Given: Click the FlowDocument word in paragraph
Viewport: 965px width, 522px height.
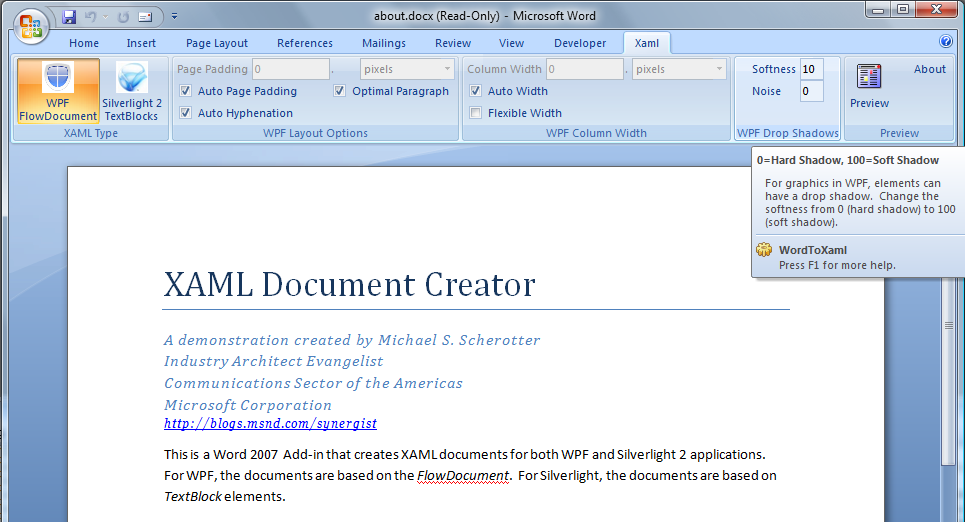Looking at the screenshot, I should tap(463, 475).
